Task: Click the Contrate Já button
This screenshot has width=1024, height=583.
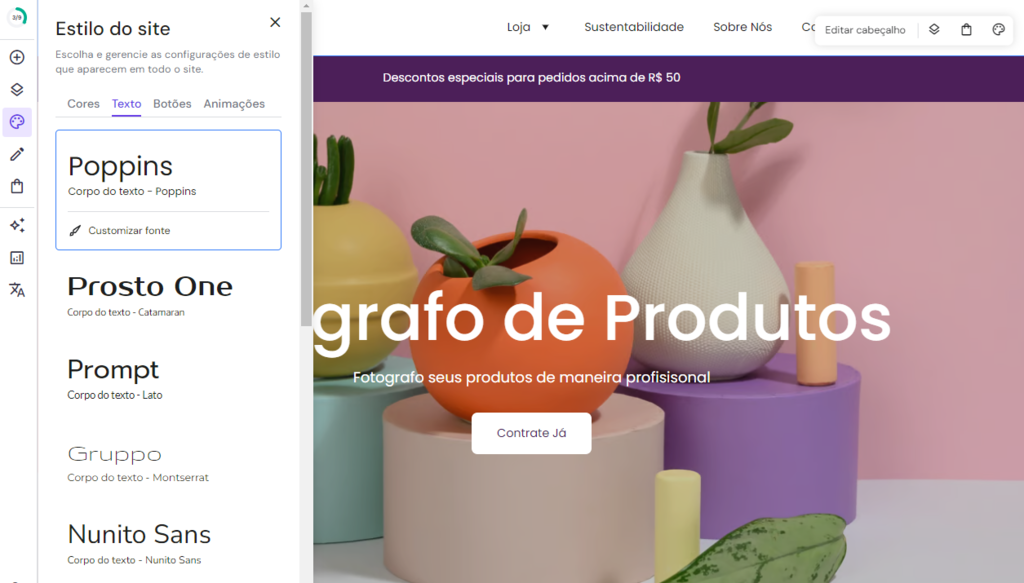Action: pos(532,433)
